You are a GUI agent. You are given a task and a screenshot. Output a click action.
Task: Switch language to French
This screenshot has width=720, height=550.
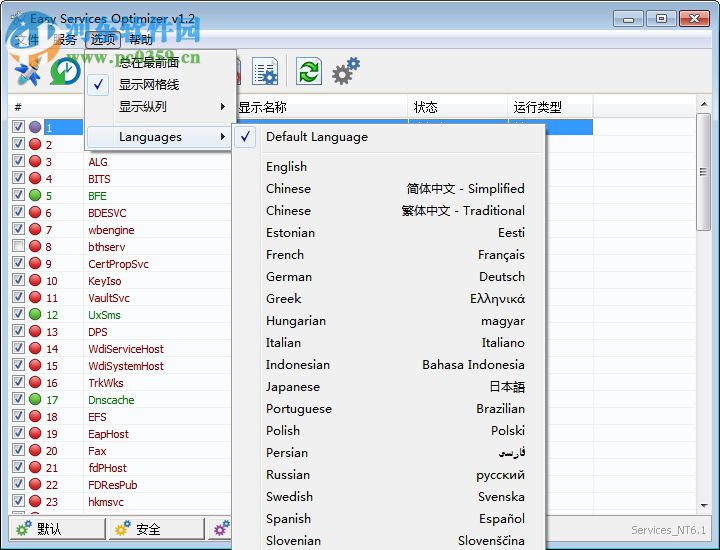click(389, 255)
